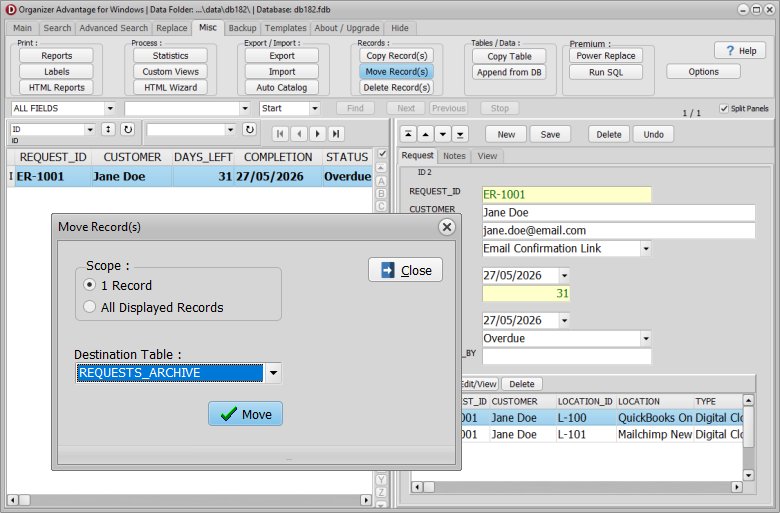
Task: Click the HTML Wizard button
Action: [x=170, y=88]
